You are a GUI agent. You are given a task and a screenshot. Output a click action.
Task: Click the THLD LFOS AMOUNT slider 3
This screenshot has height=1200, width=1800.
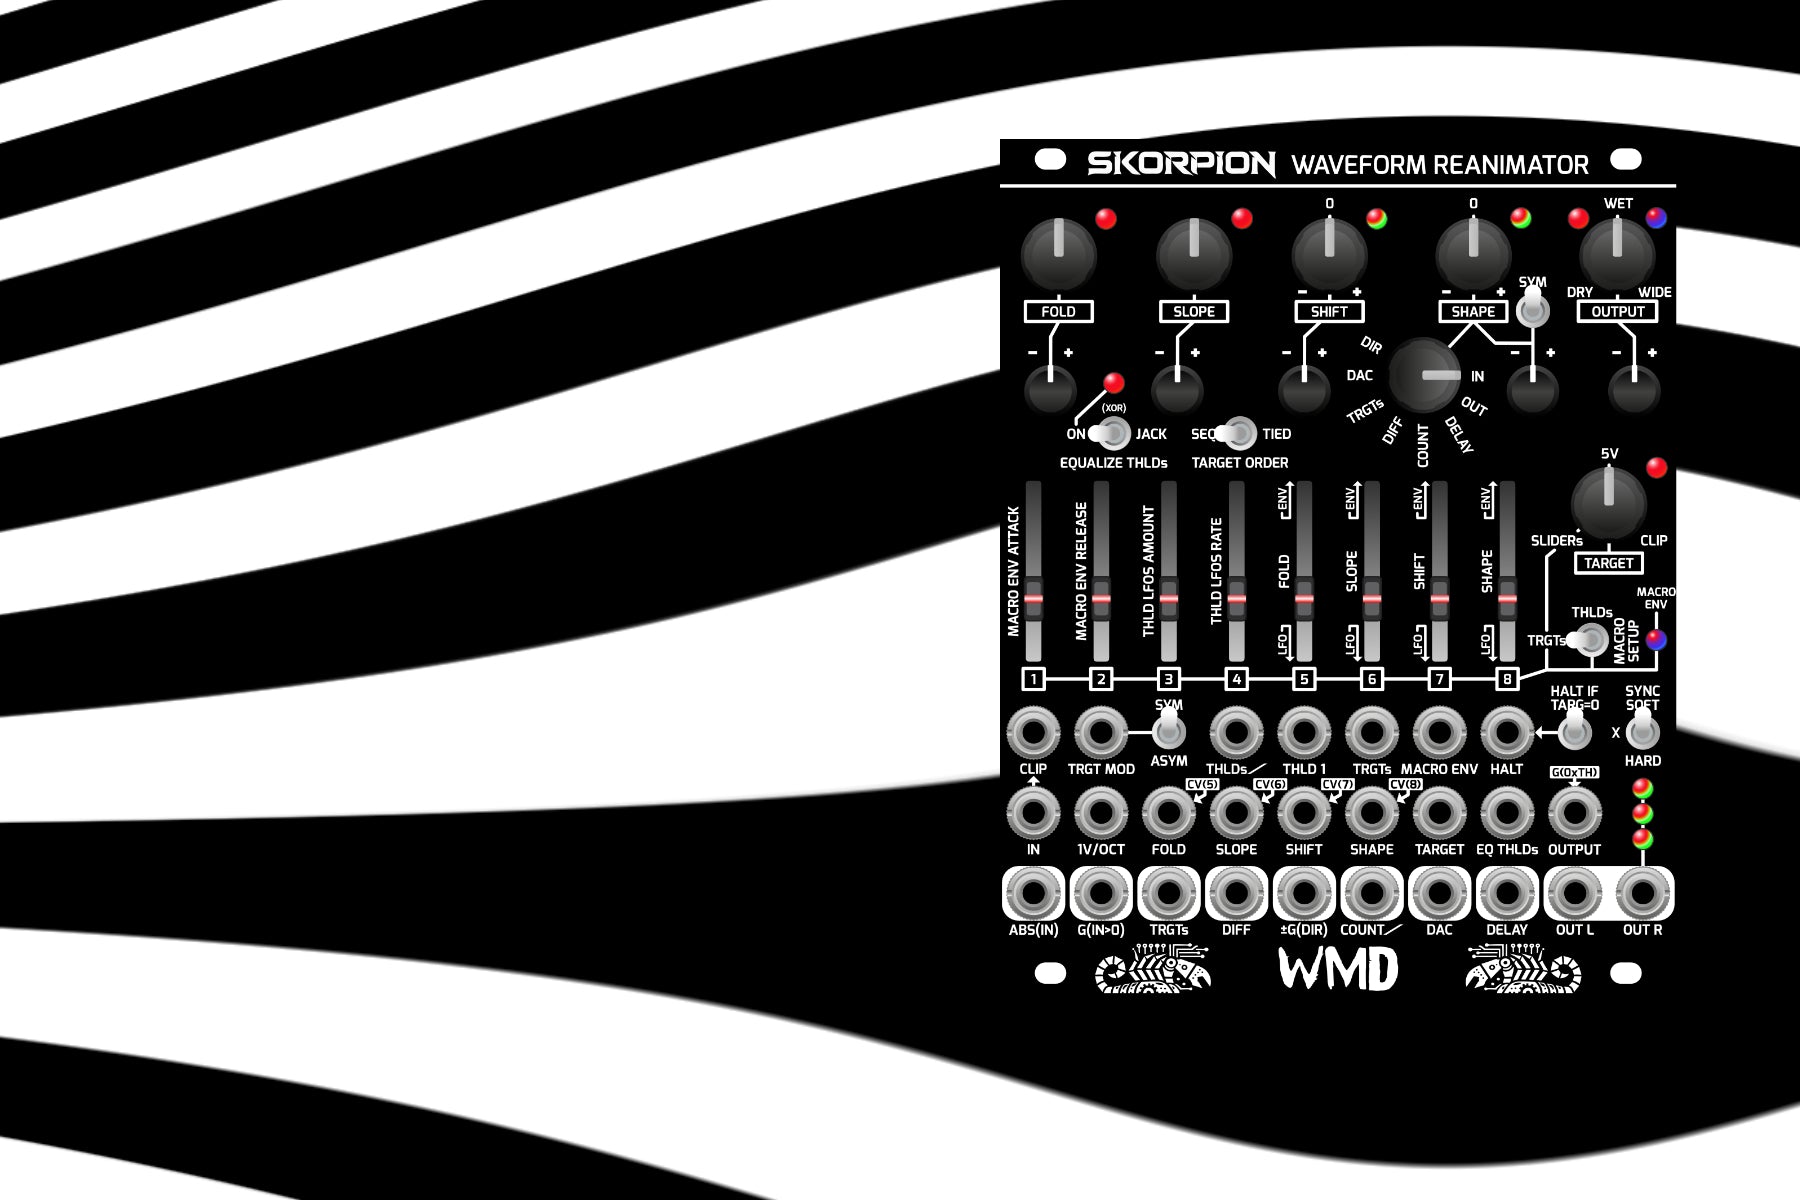(1168, 570)
